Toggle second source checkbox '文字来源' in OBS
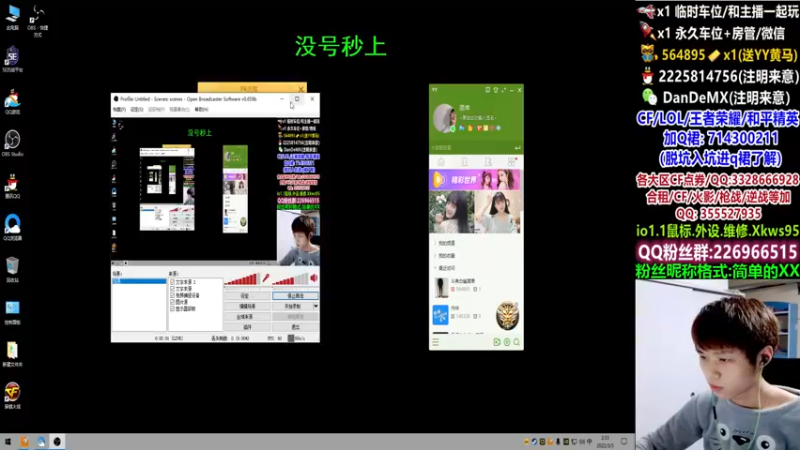This screenshot has width=800, height=450. coord(172,288)
